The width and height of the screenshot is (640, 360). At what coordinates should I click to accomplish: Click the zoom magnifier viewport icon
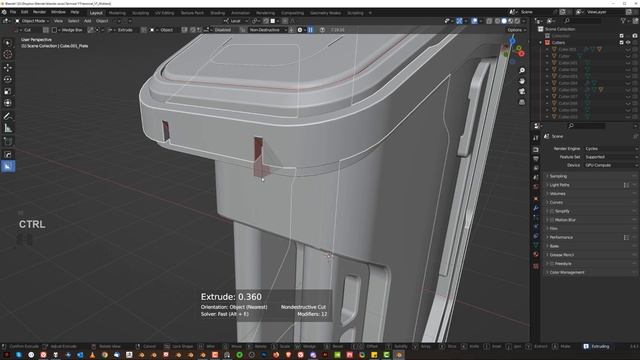(x=522, y=71)
